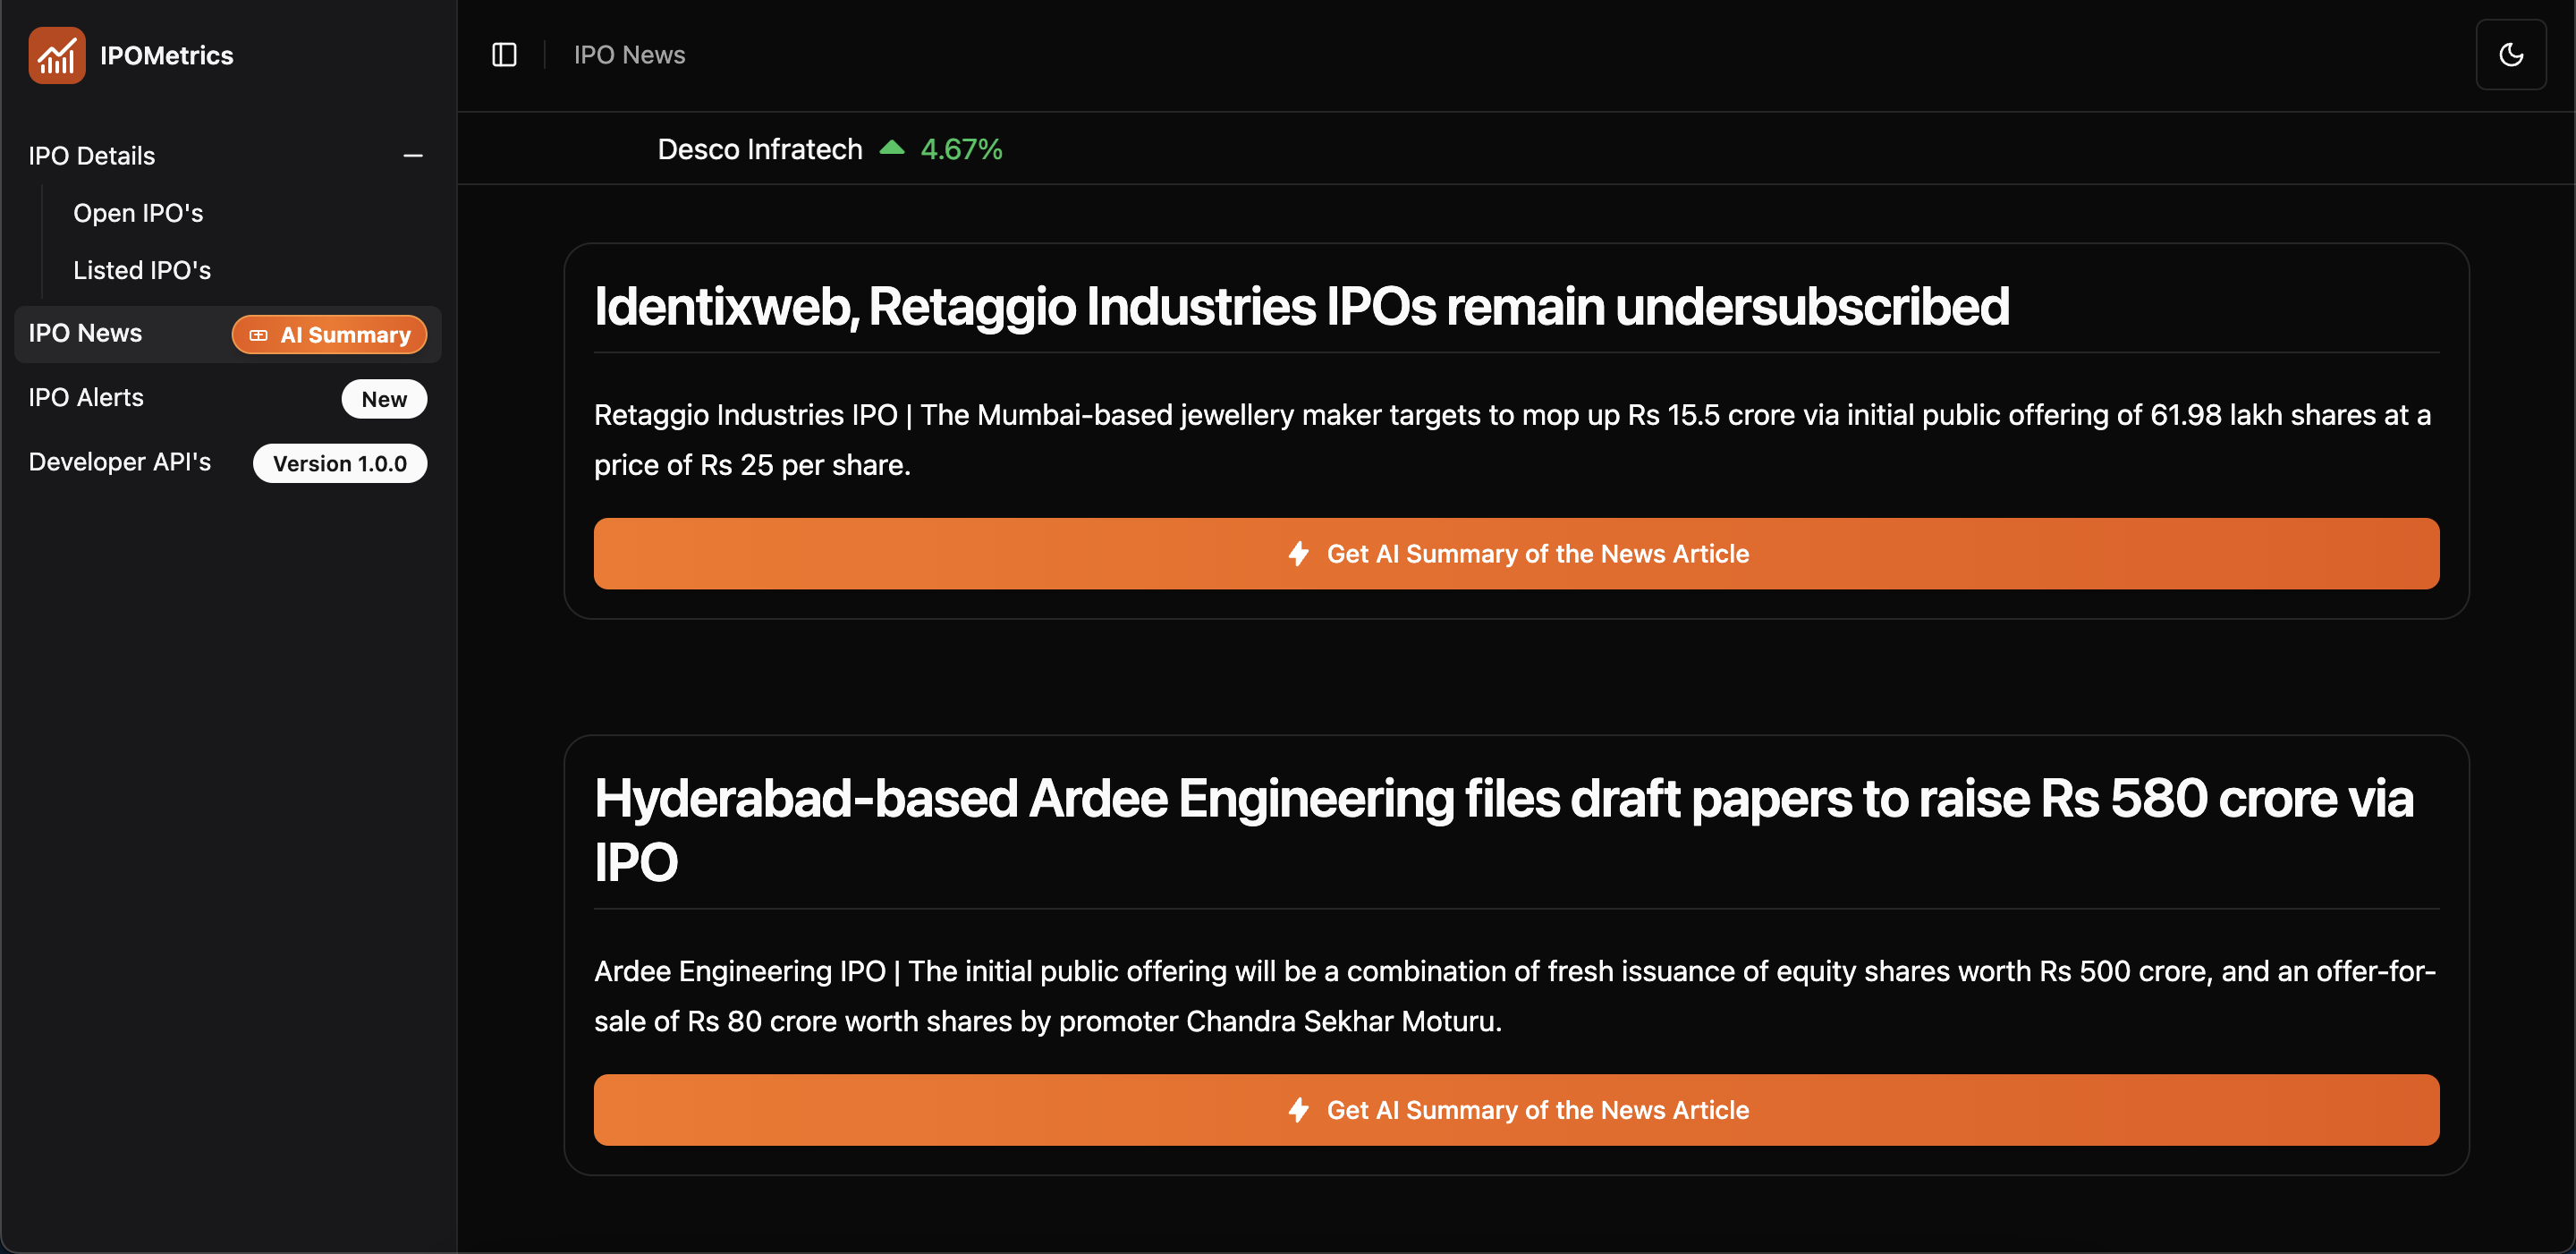Open the Ardee Engineering headline
The image size is (2576, 1254).
click(1504, 830)
